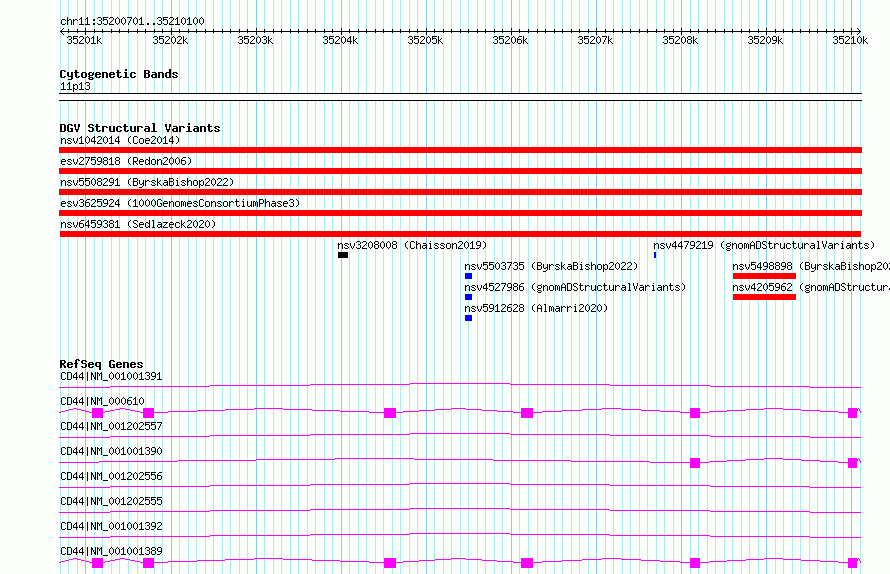Image resolution: width=890 pixels, height=574 pixels.
Task: Click the NM_000610 exon near 35210k
Action: (853, 413)
